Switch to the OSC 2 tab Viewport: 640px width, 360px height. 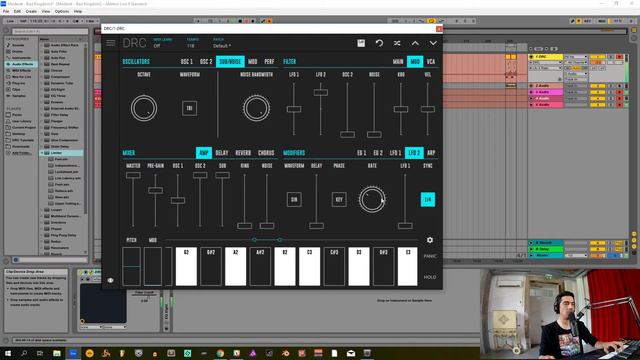pyautogui.click(x=206, y=62)
